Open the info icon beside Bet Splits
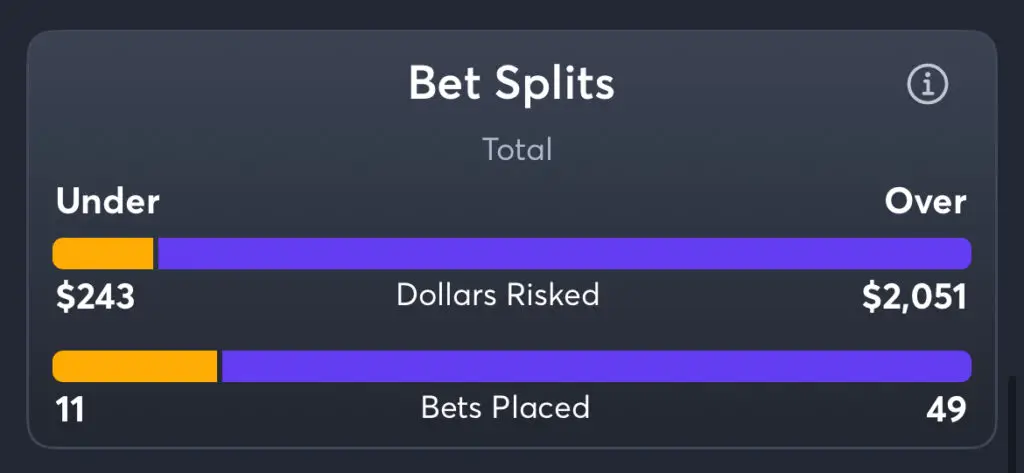1024x473 pixels. (x=927, y=84)
